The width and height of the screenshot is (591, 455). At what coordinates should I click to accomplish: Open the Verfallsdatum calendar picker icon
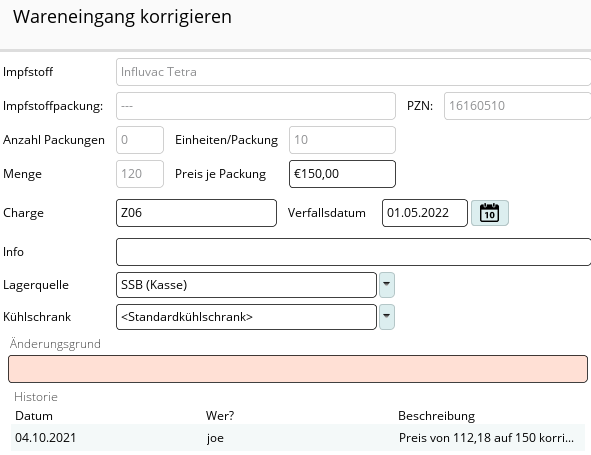(490, 213)
